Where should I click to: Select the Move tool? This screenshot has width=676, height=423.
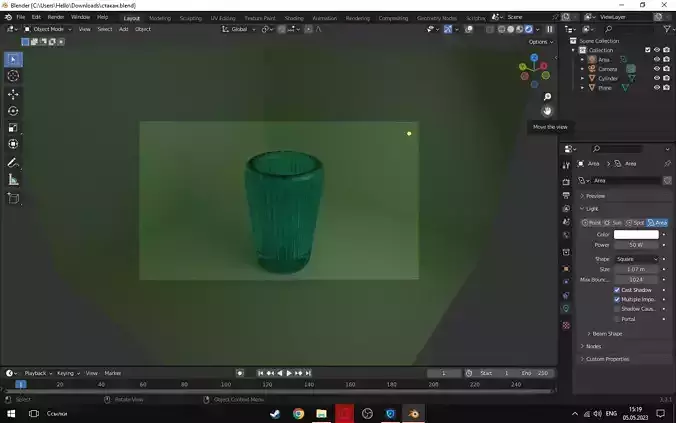pyautogui.click(x=13, y=94)
